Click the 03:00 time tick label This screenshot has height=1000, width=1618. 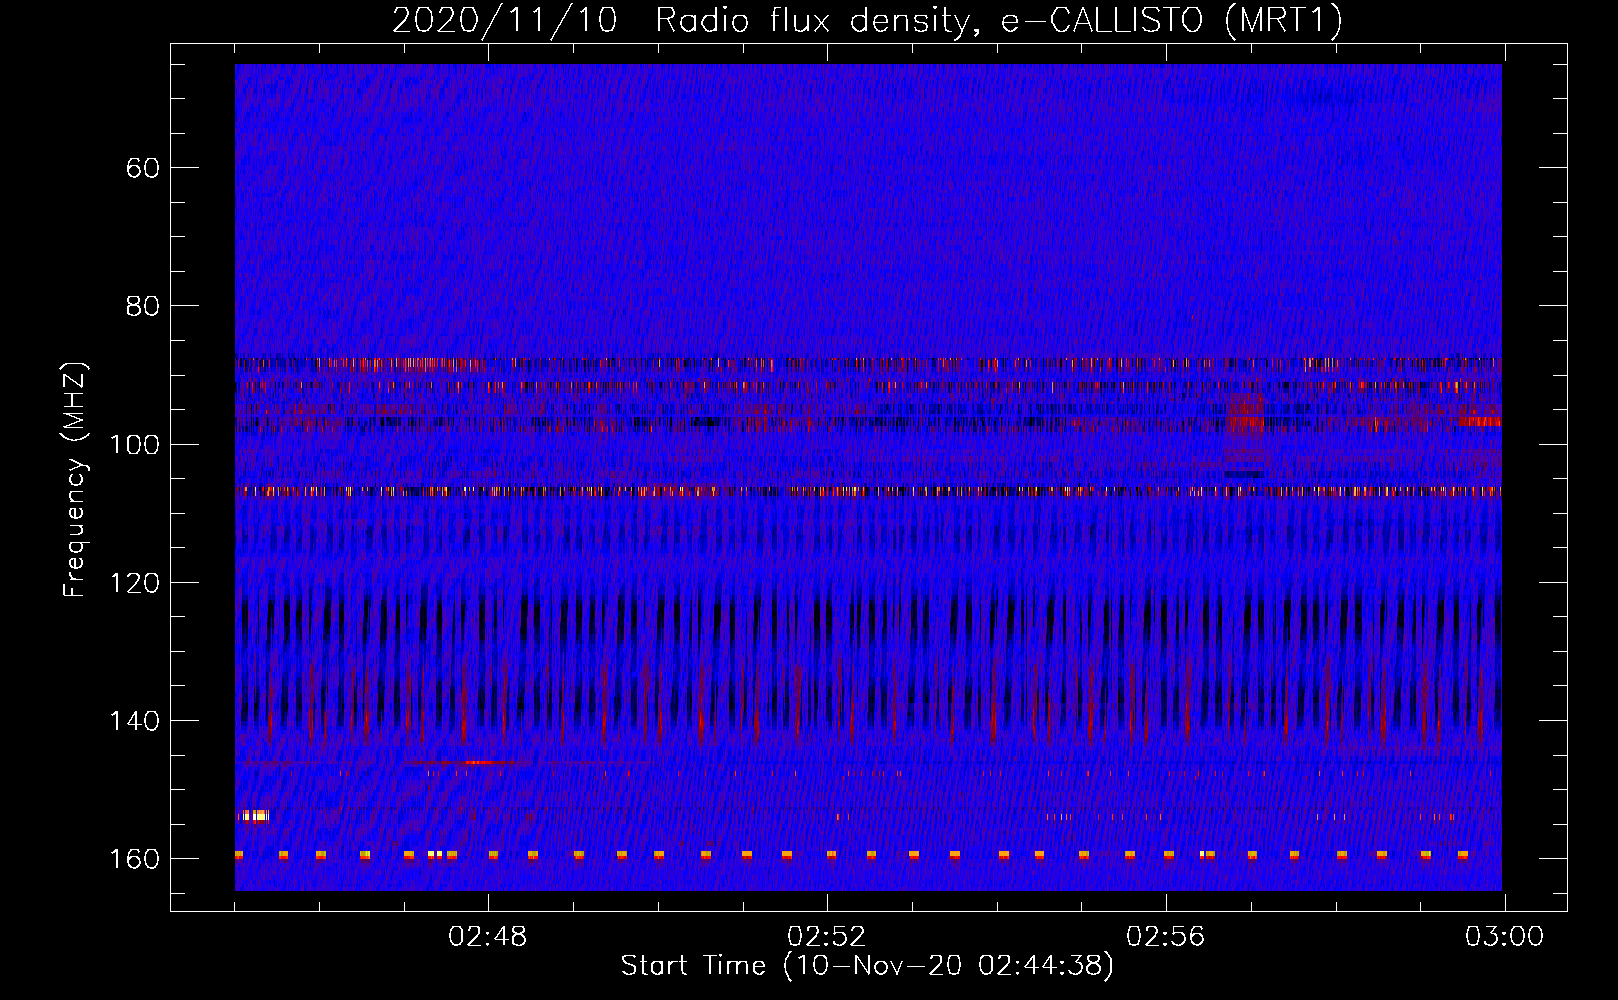point(1505,937)
